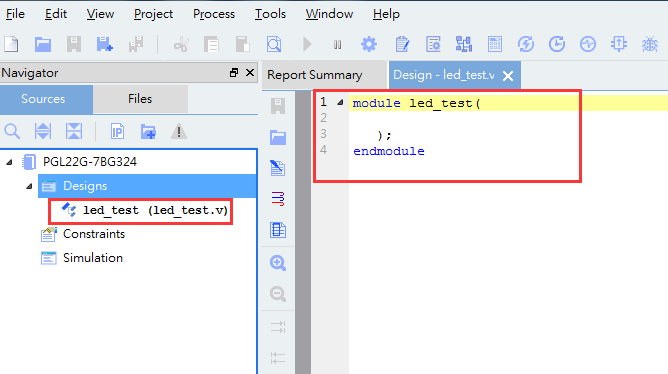
Task: Open project settings gear icon
Action: [x=369, y=44]
